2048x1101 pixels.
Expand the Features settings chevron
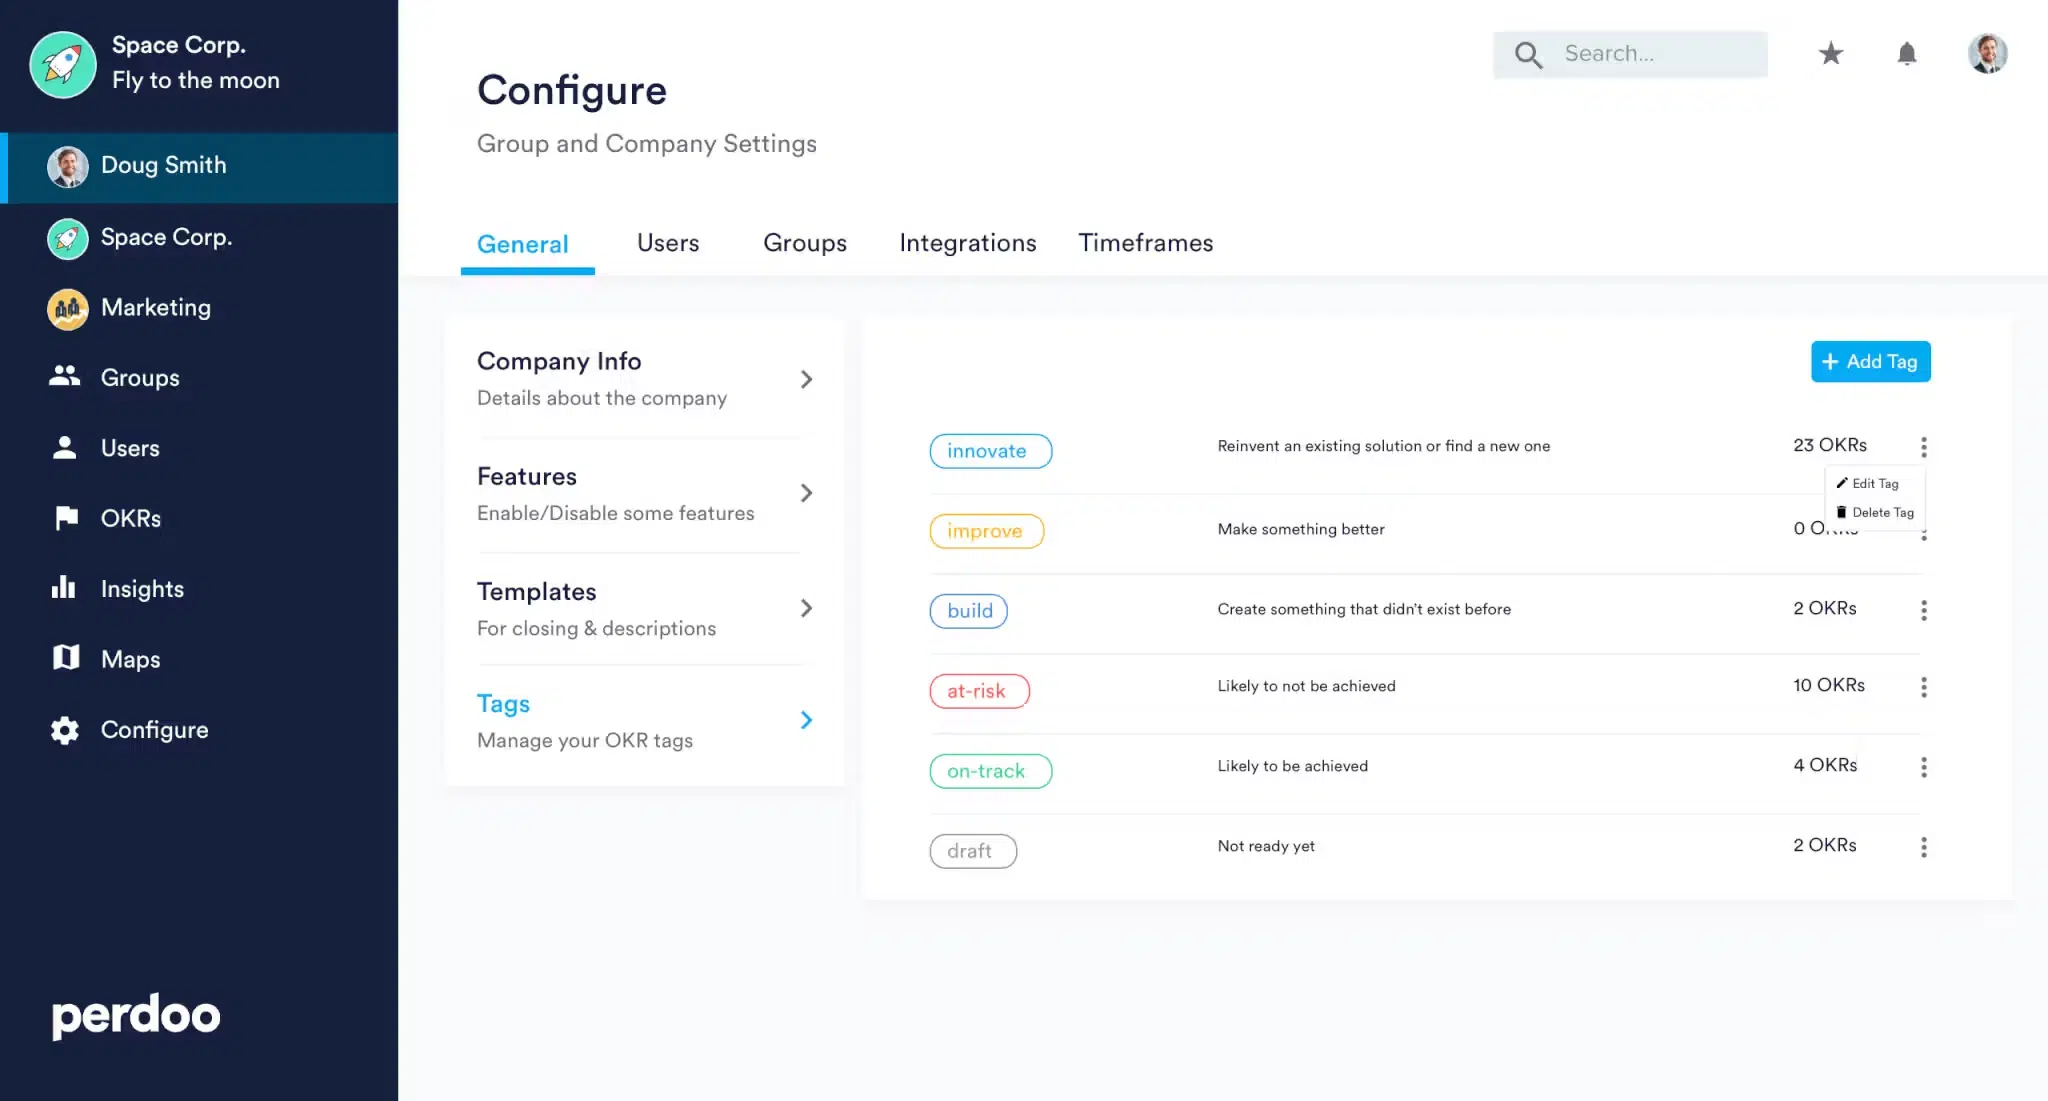806,493
